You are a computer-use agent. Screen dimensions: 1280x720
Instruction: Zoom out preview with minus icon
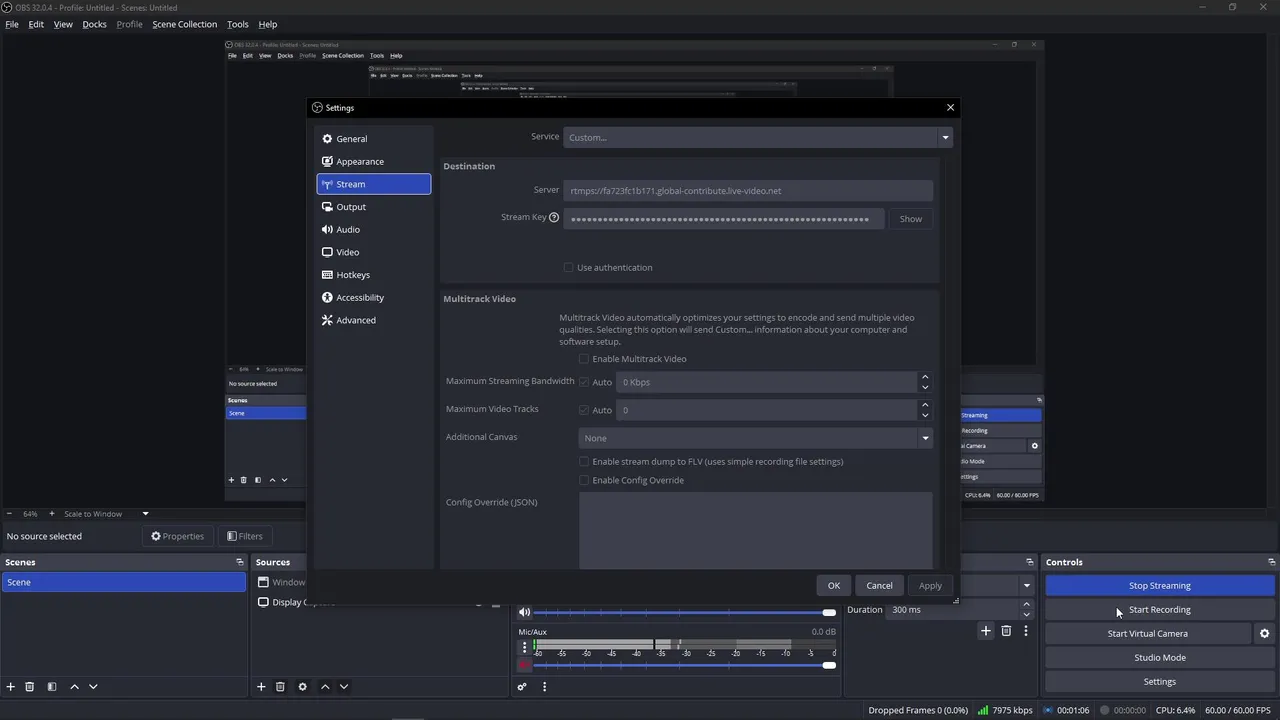tap(9, 514)
